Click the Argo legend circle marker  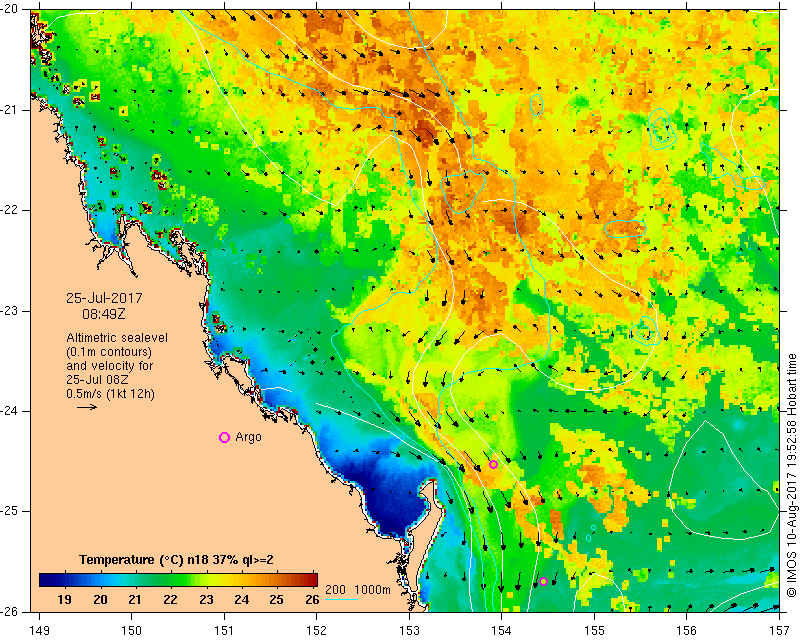point(224,437)
